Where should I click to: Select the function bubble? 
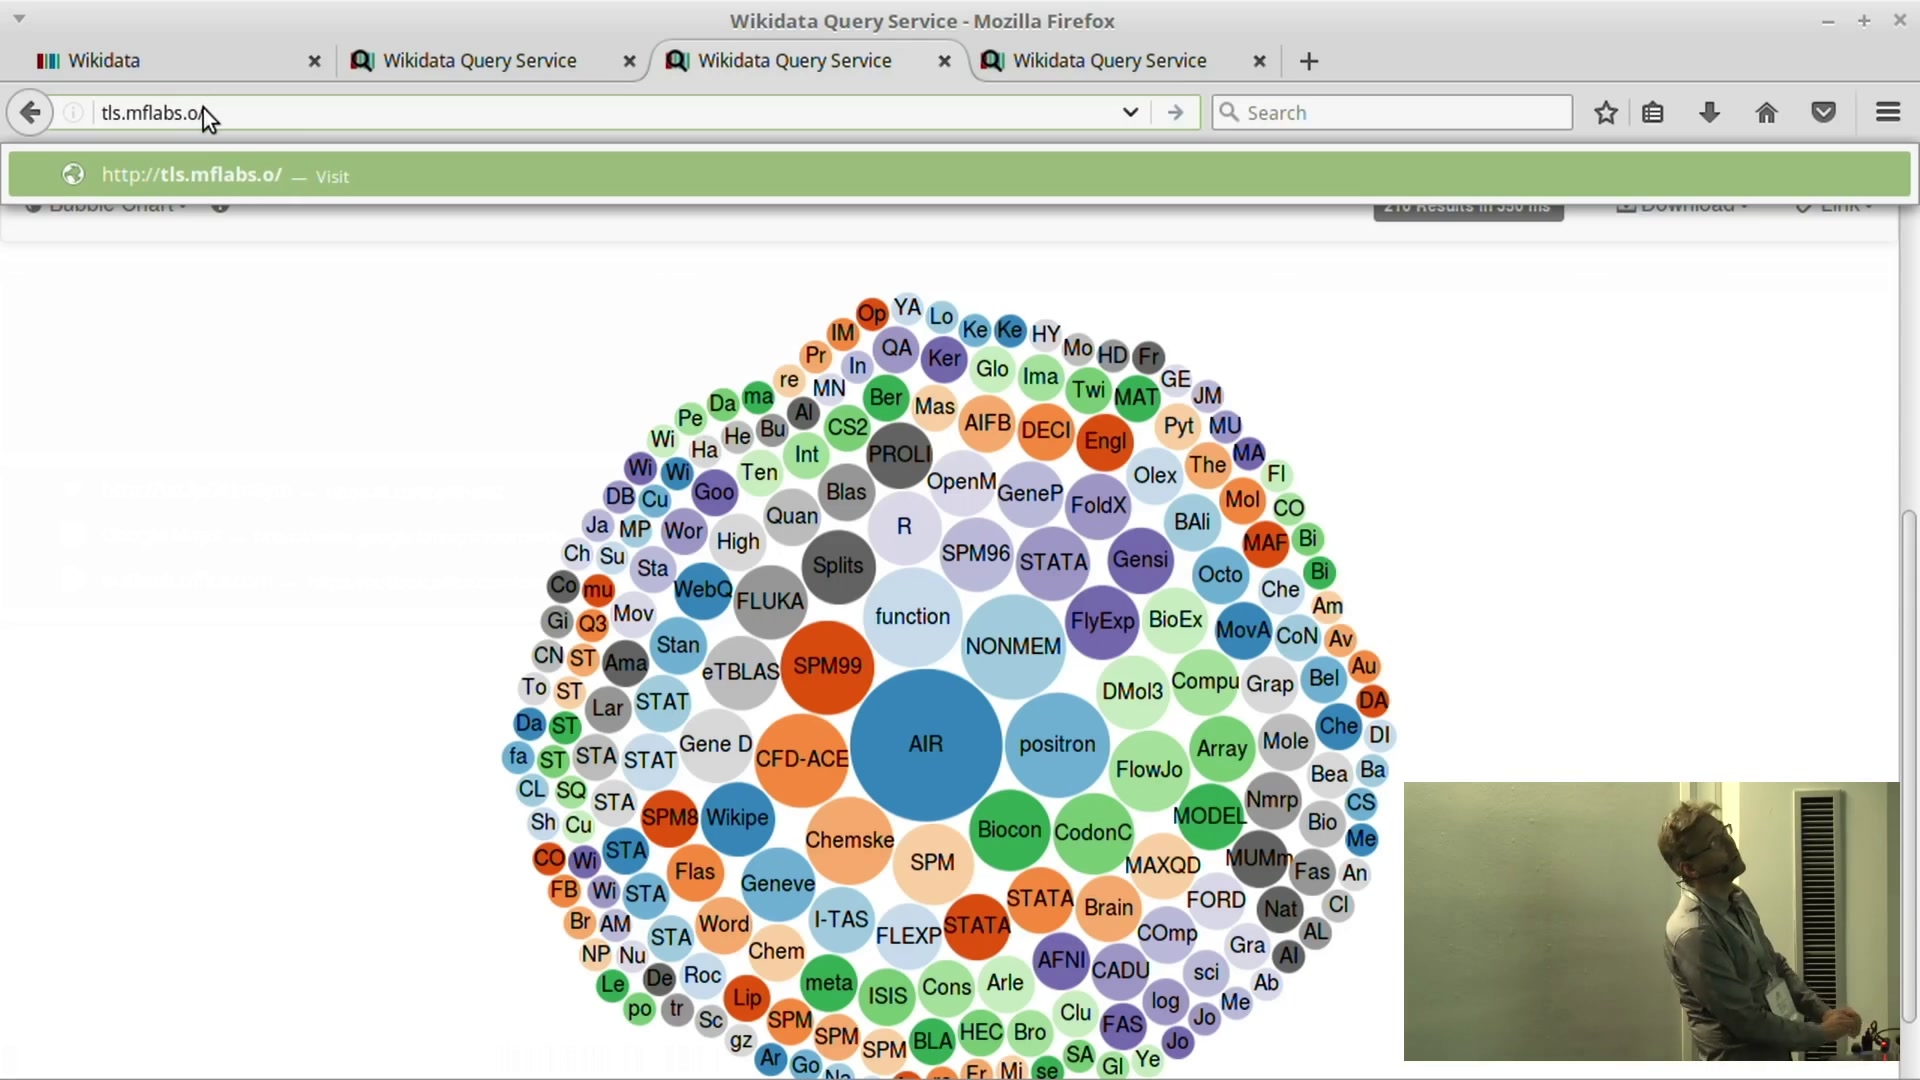coord(912,617)
